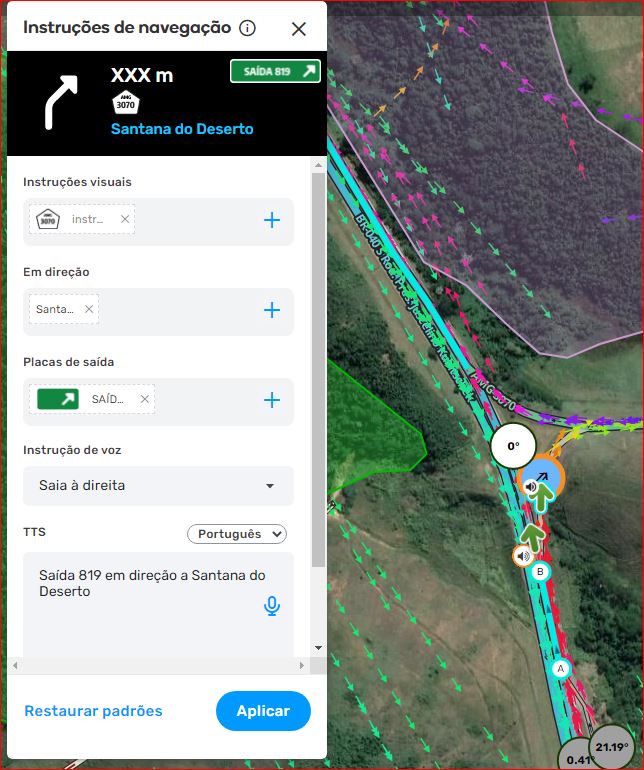Image resolution: width=644 pixels, height=770 pixels.
Task: Add a new visual instruction
Action: pos(272,220)
